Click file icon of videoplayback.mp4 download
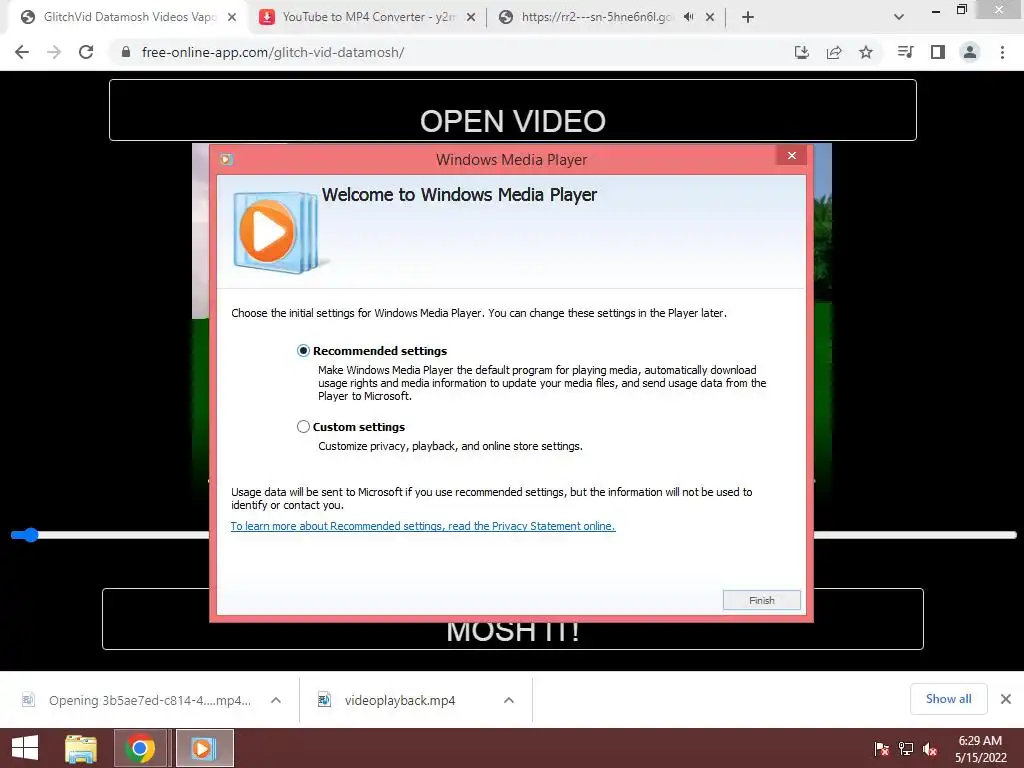 click(325, 700)
